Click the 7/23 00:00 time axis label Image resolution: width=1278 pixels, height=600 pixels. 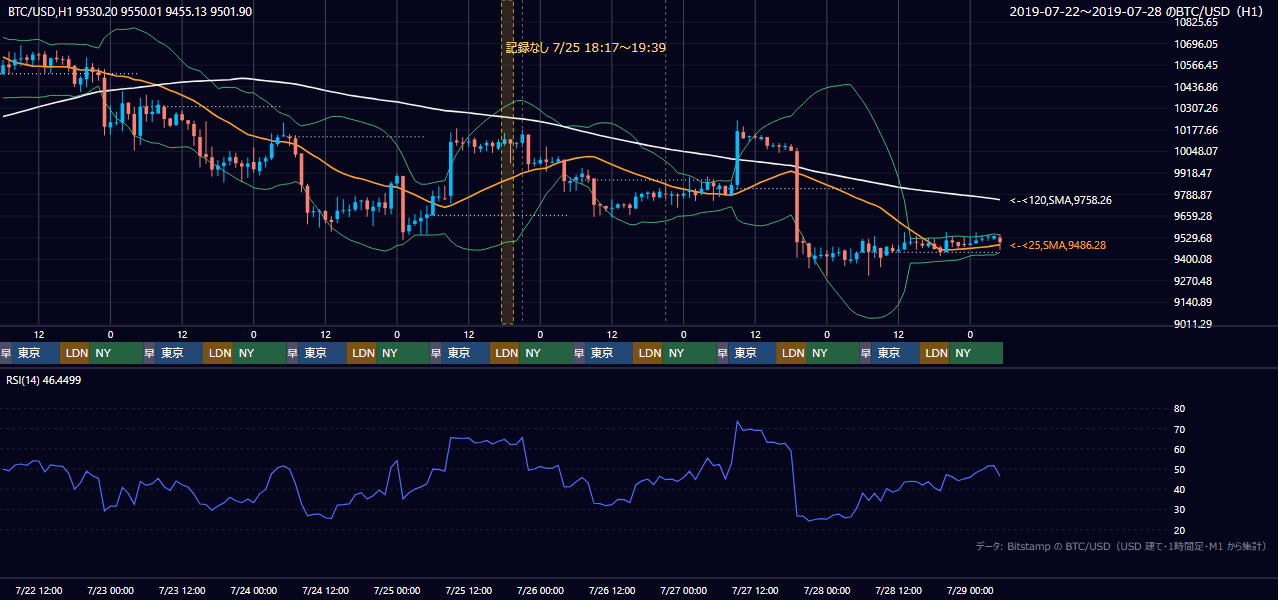[x=110, y=590]
